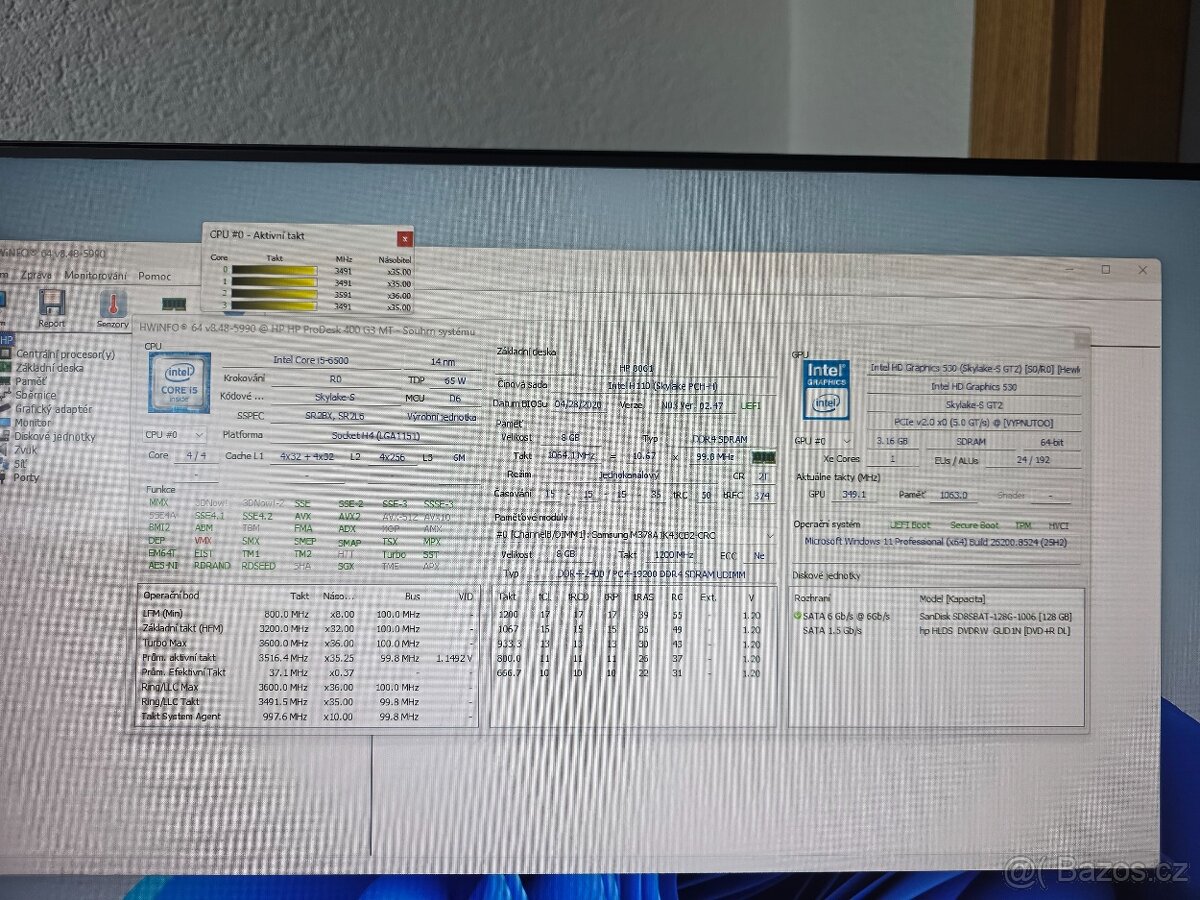Click the Turbo Max operating point row
Screen dimensions: 1200x900
pos(307,643)
